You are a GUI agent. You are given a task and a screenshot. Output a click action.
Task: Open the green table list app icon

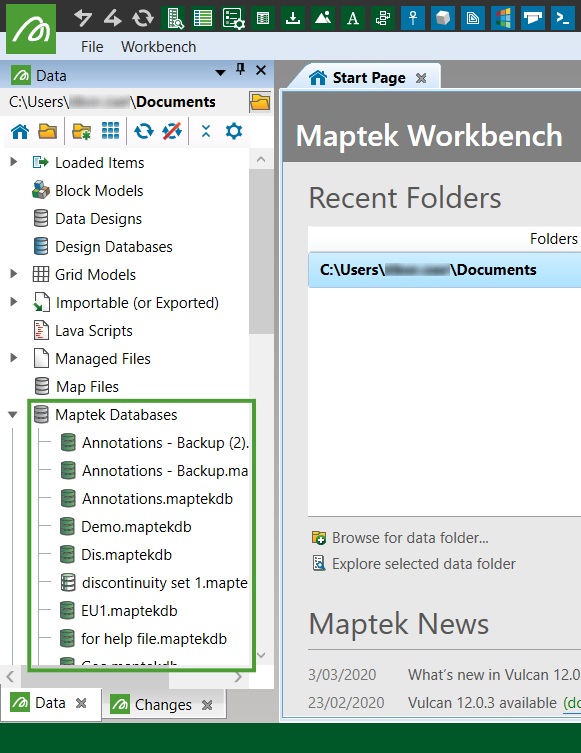[x=203, y=18]
